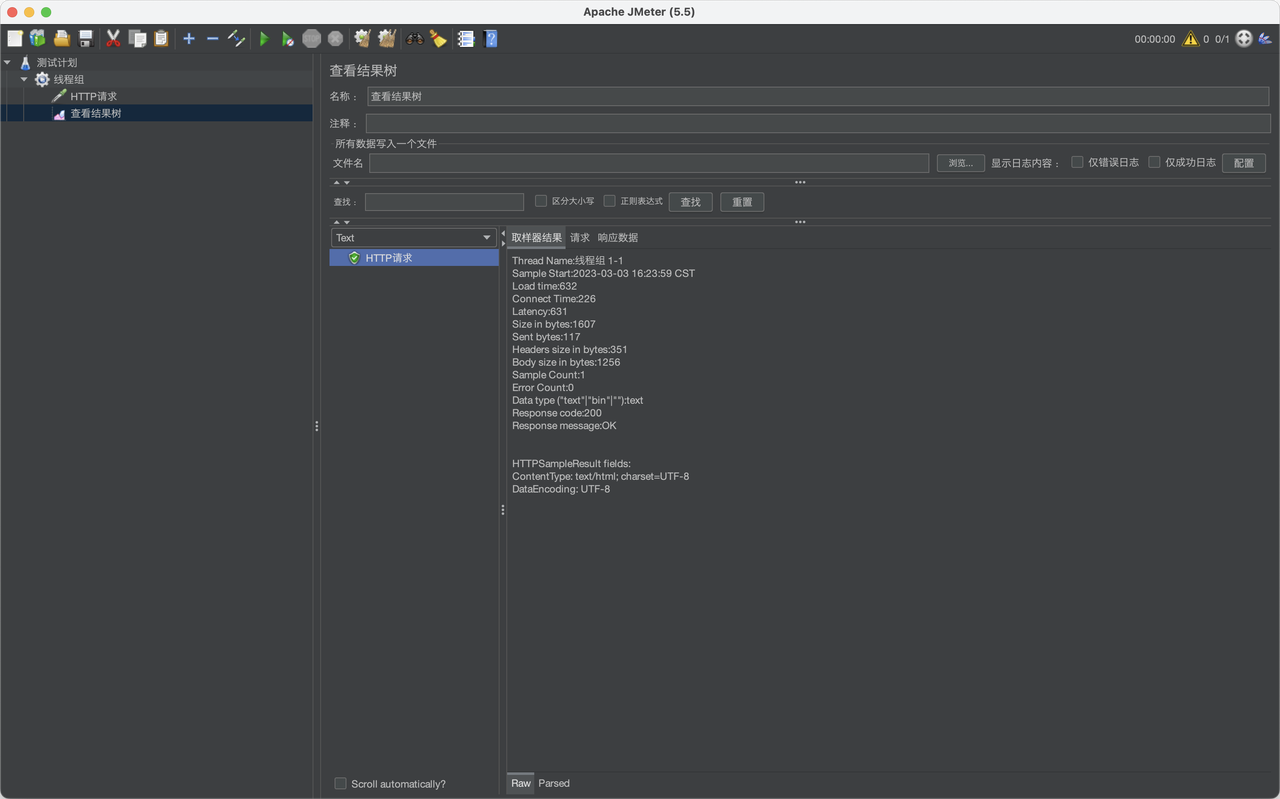This screenshot has width=1280, height=799.
Task: Click the 查找 button
Action: (691, 202)
